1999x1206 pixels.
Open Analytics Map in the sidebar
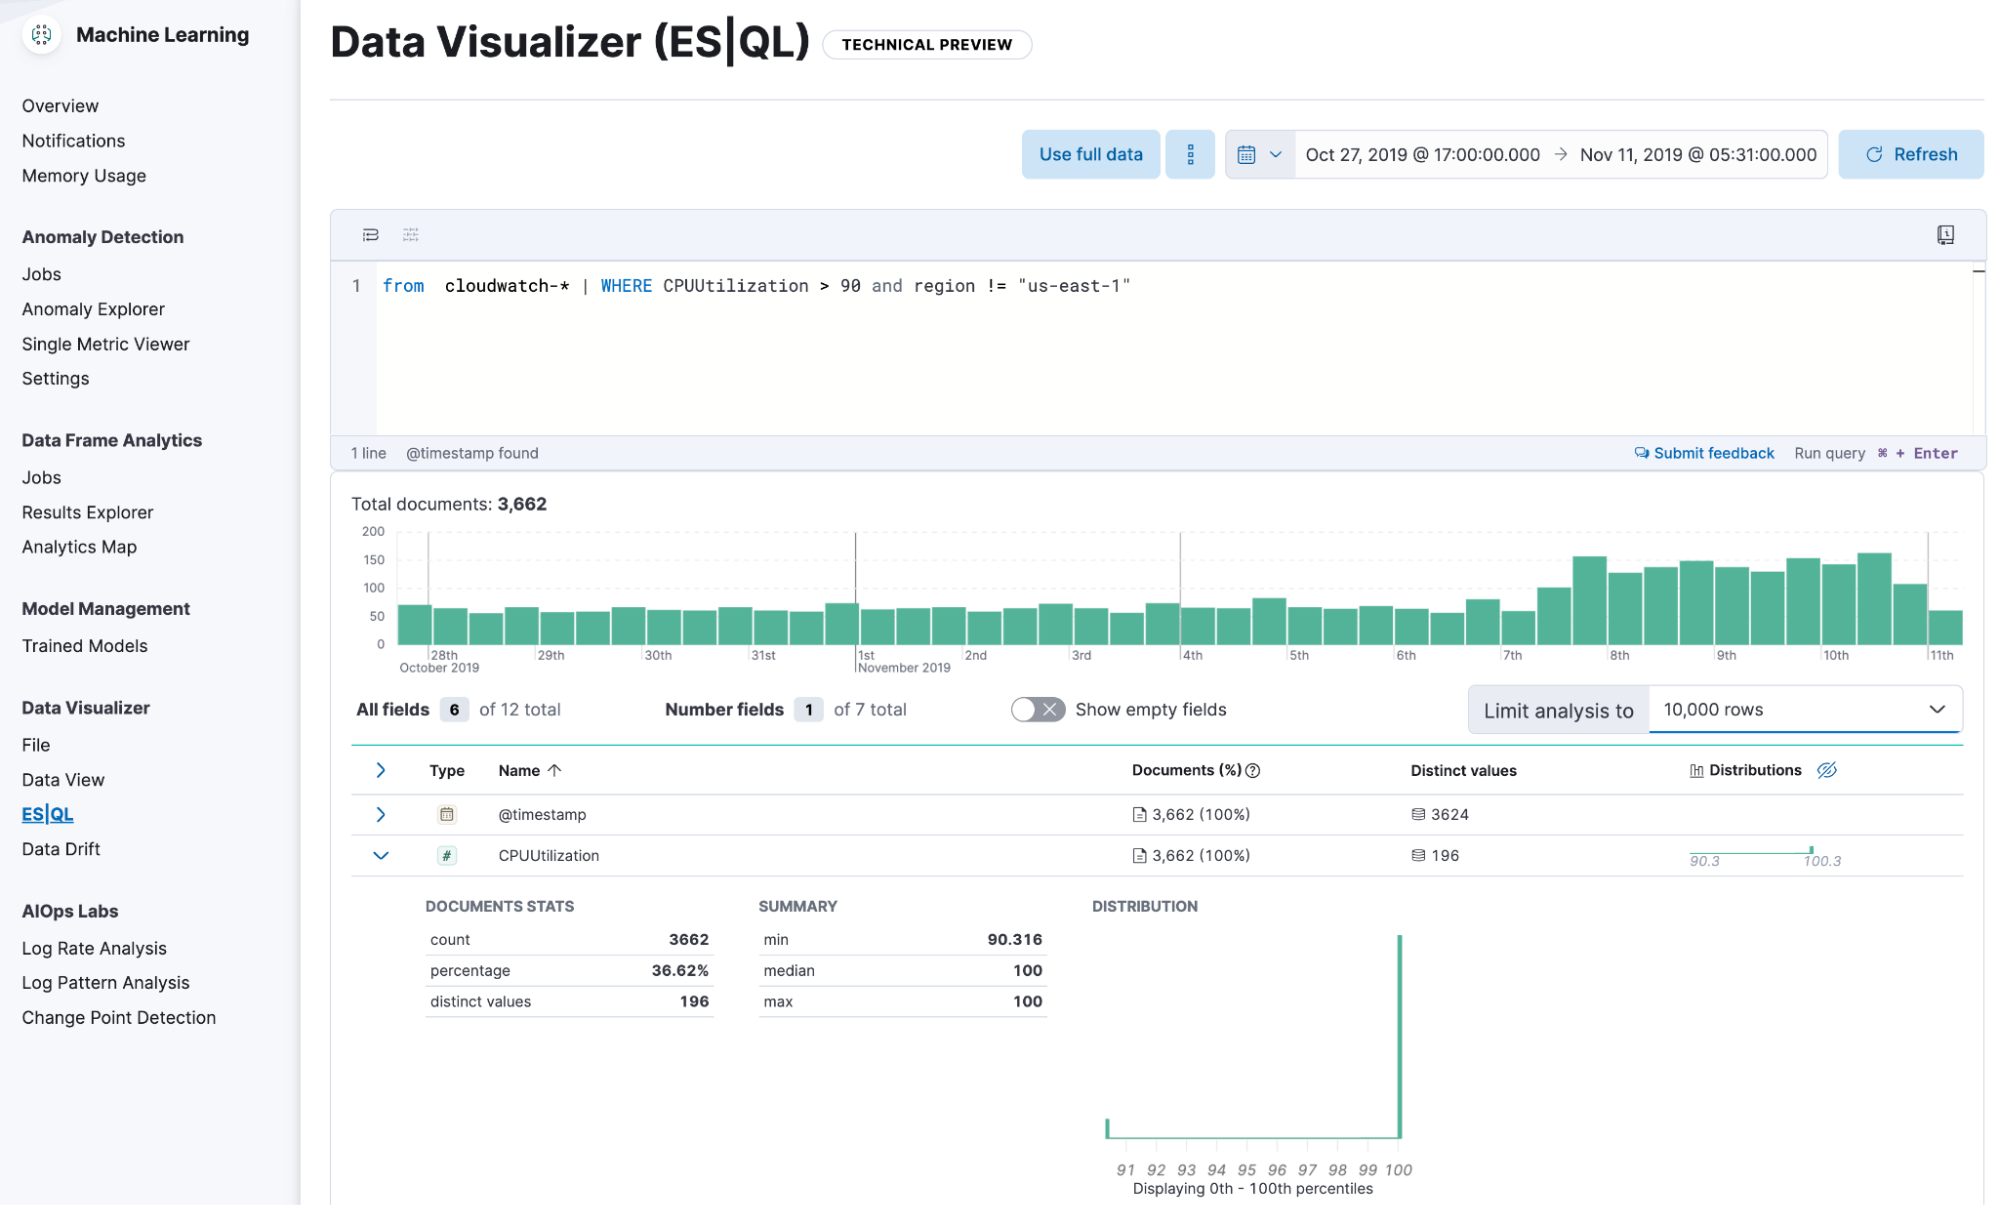79,547
